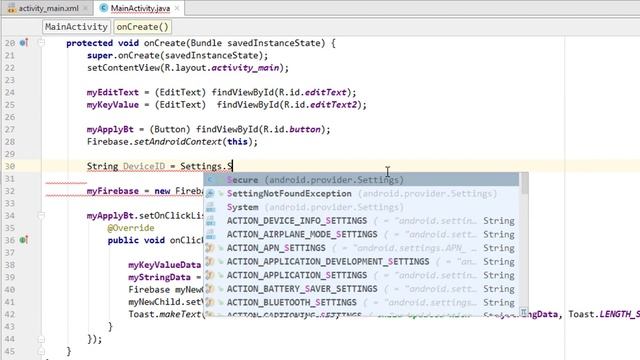640x360 pixels.
Task: Select ACTION_APPLICATION_DEVELOPMENT_SETTINGS suggestion
Action: pyautogui.click(x=361, y=262)
